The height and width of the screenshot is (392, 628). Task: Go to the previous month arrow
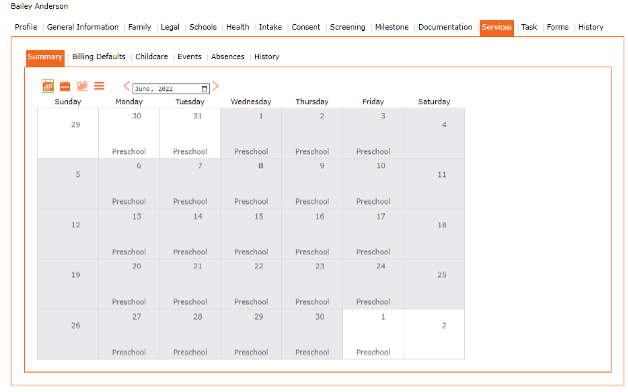point(126,86)
